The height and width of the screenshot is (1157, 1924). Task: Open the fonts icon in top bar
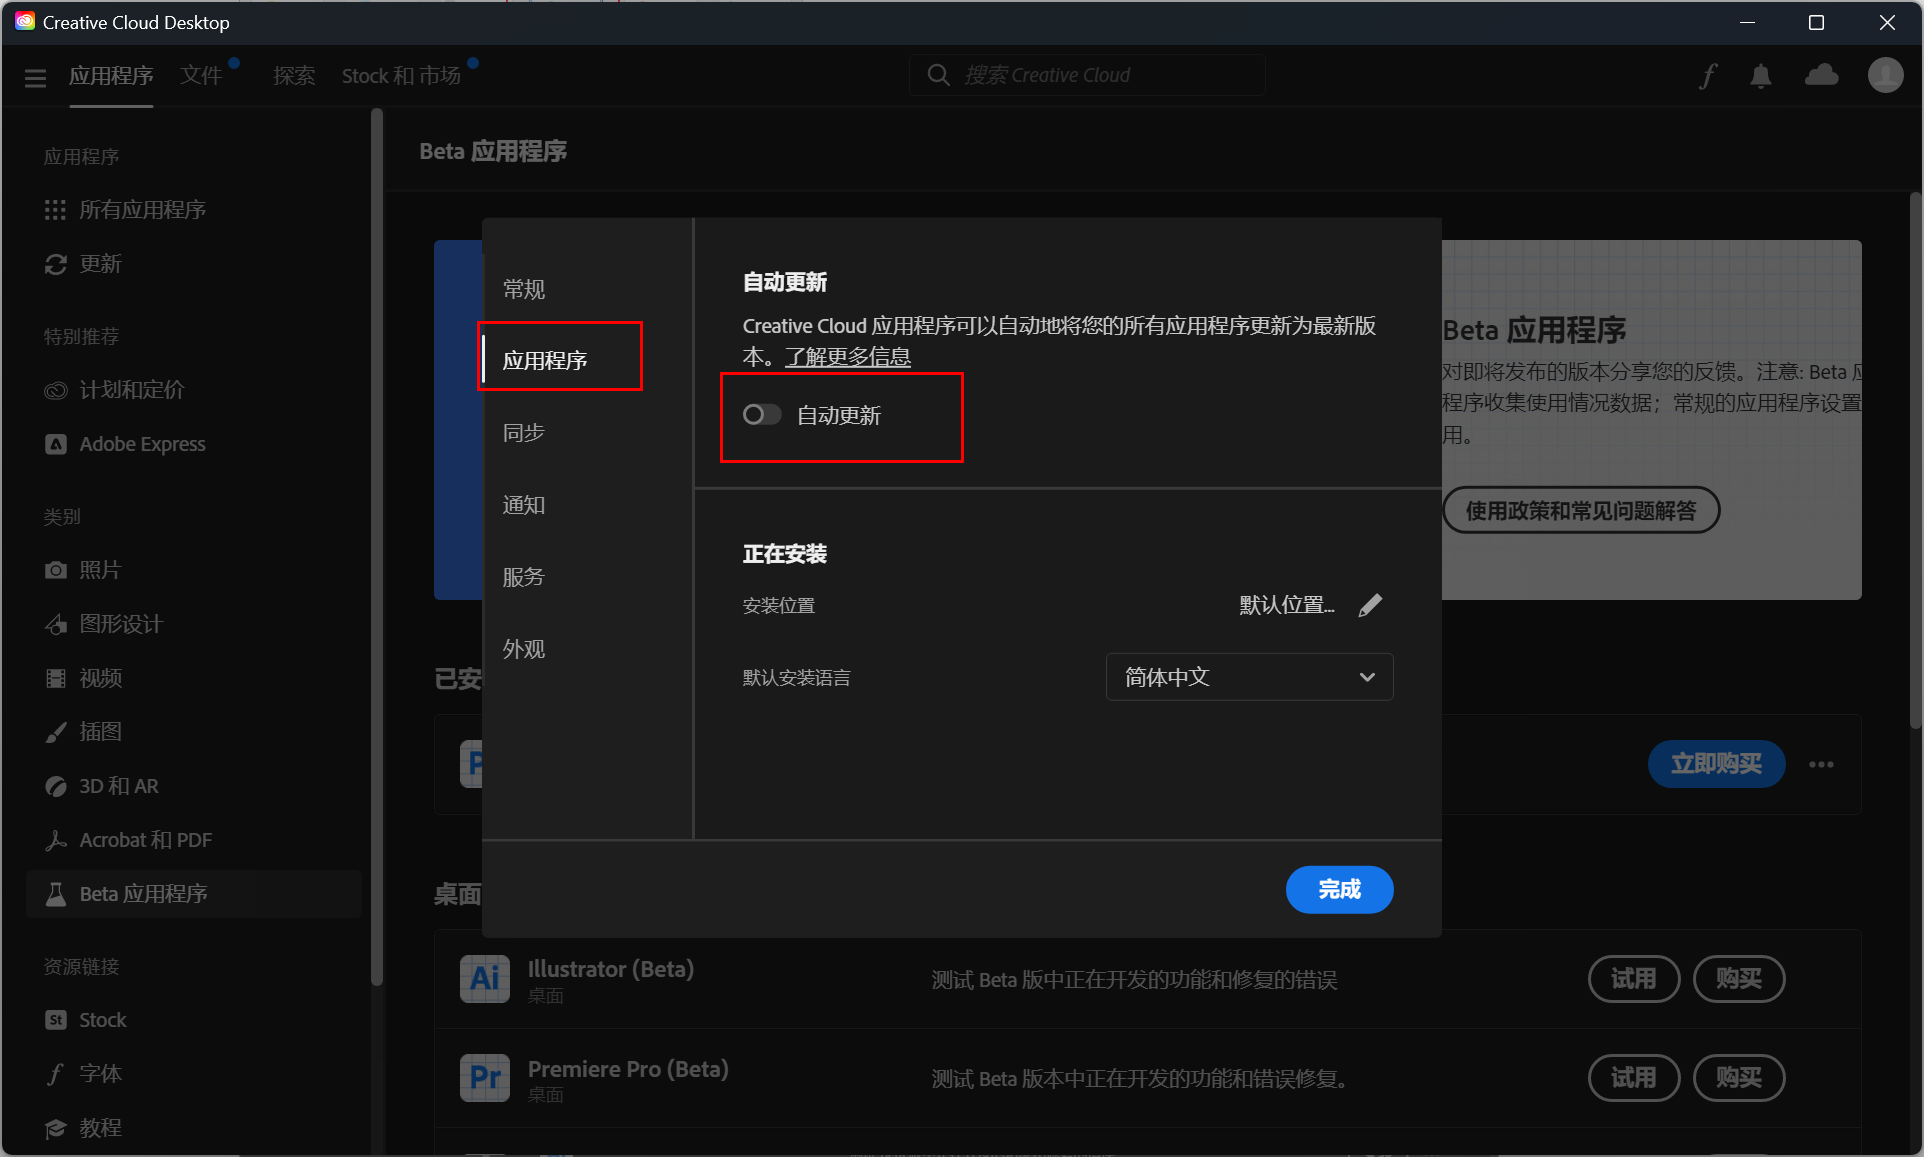(x=1708, y=76)
